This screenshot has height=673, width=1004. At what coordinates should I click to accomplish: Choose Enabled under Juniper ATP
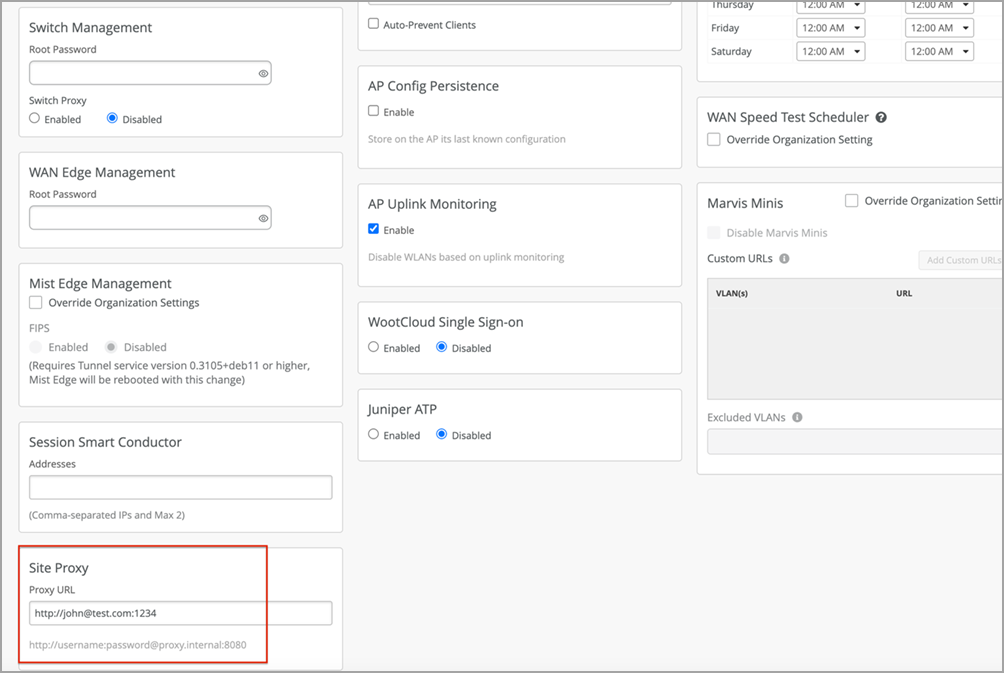coord(374,435)
